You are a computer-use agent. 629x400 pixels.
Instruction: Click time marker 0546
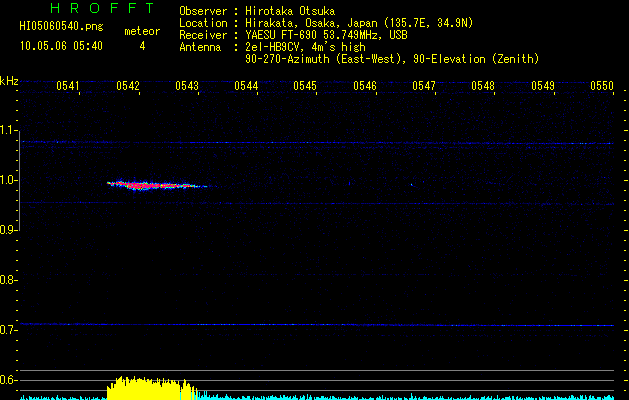click(365, 86)
